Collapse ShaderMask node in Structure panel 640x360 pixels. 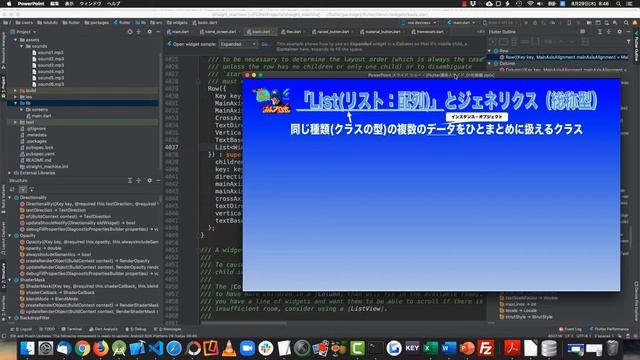pyautogui.click(x=10, y=280)
